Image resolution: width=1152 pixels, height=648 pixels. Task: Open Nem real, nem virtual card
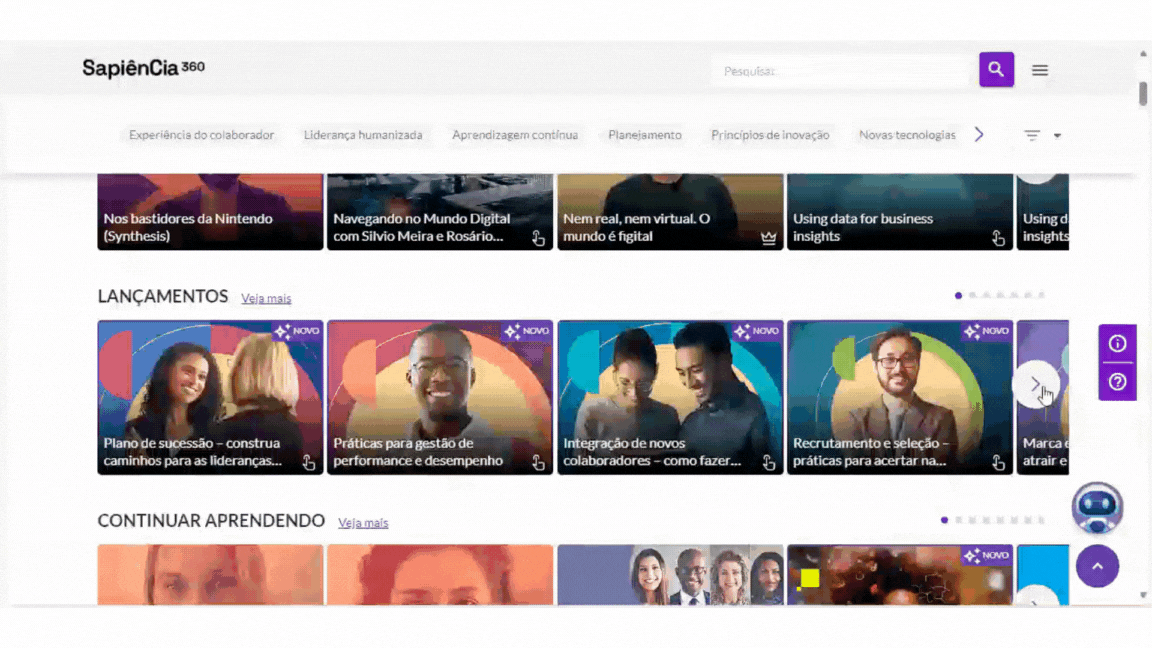670,212
